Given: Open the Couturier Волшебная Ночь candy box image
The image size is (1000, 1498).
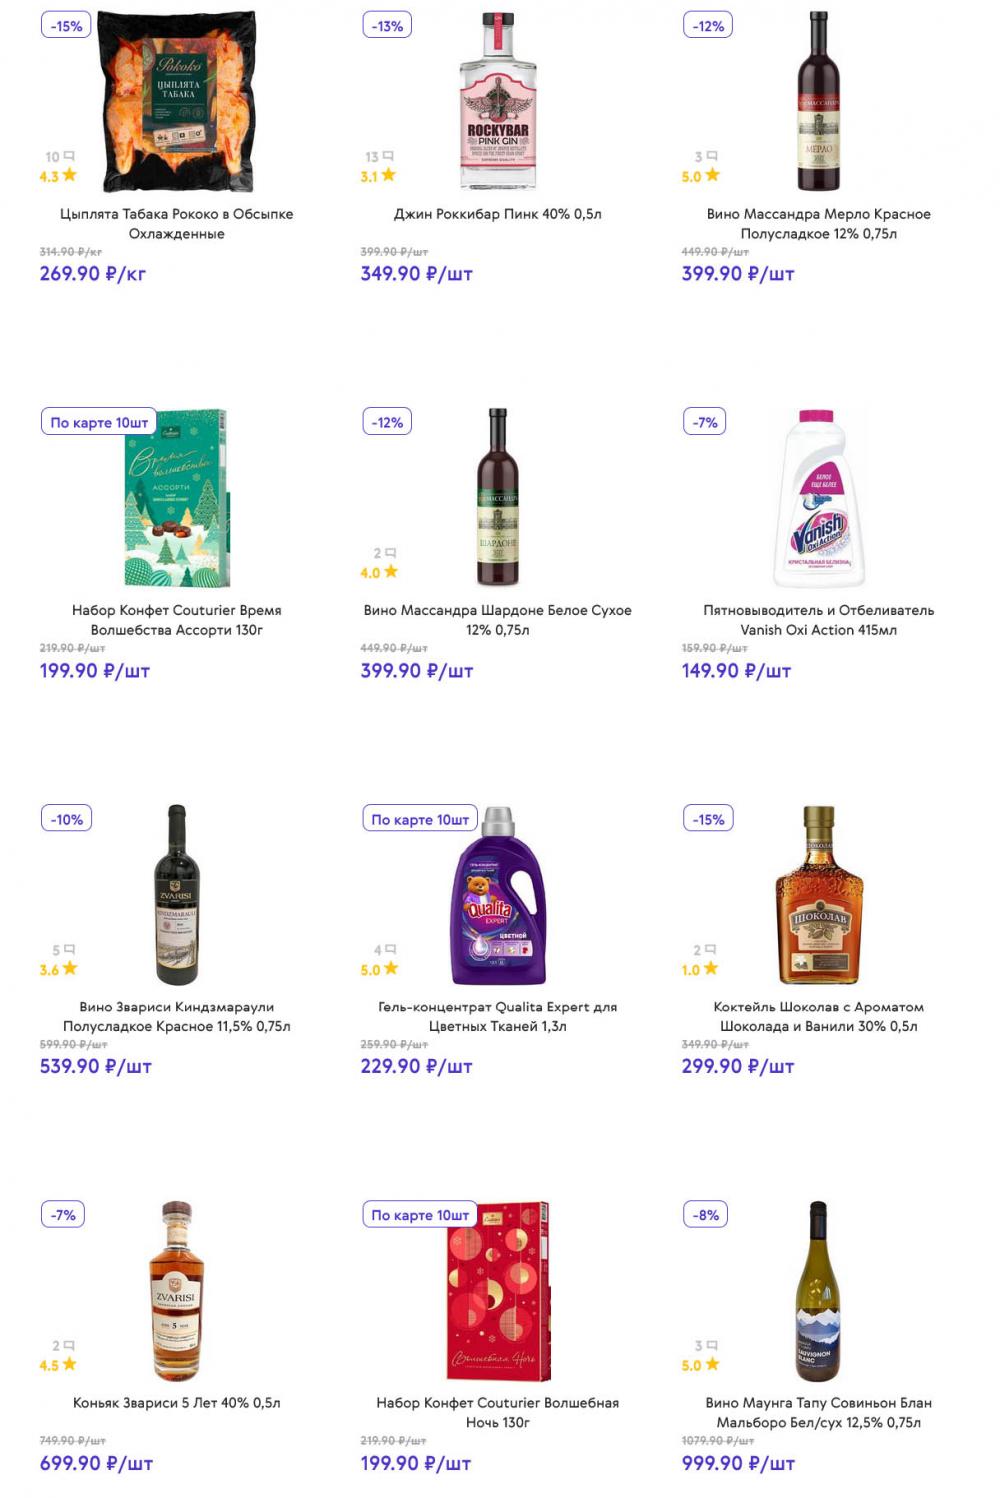Looking at the screenshot, I should 497,1290.
